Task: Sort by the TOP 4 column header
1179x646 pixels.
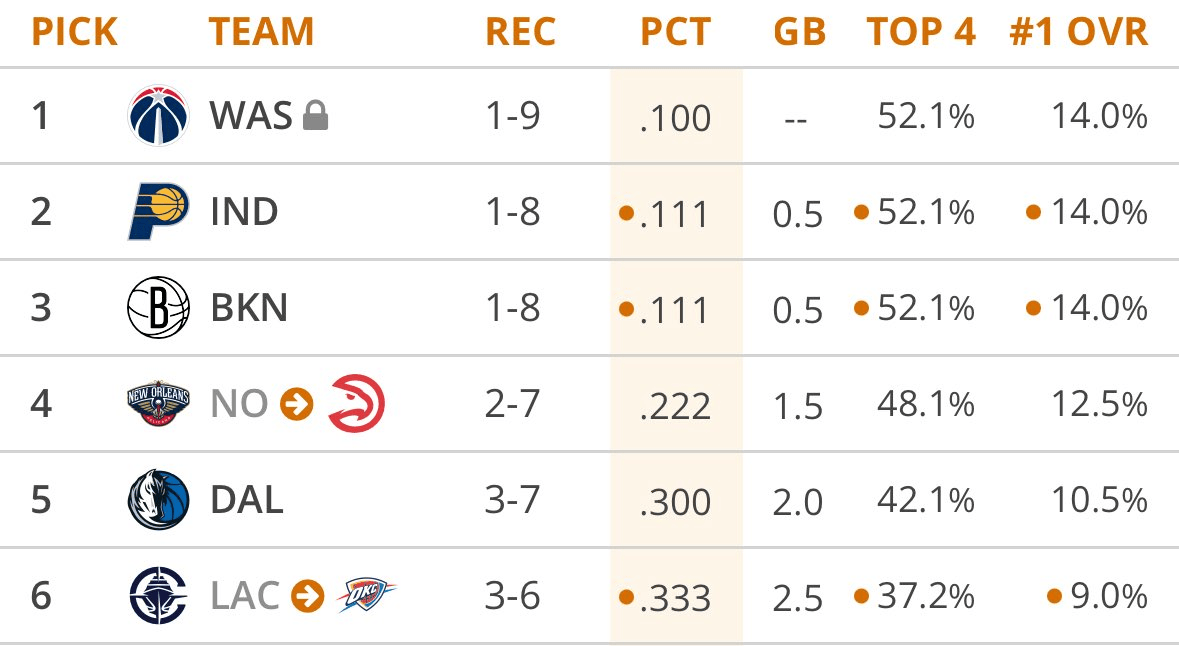Action: 920,32
